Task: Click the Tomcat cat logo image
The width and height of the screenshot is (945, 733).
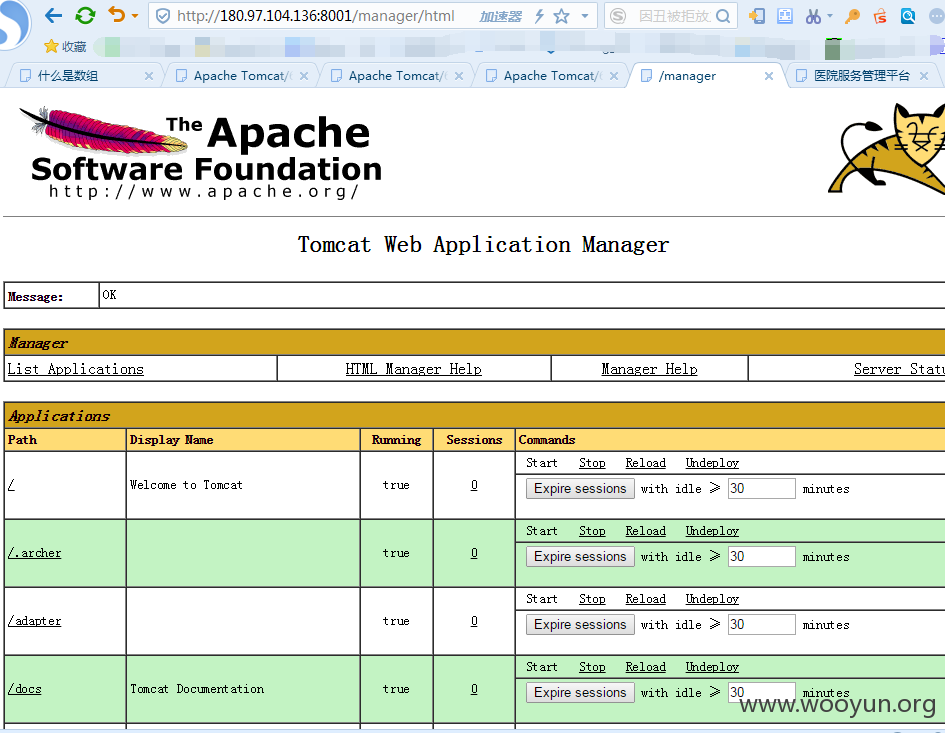Action: pos(886,149)
